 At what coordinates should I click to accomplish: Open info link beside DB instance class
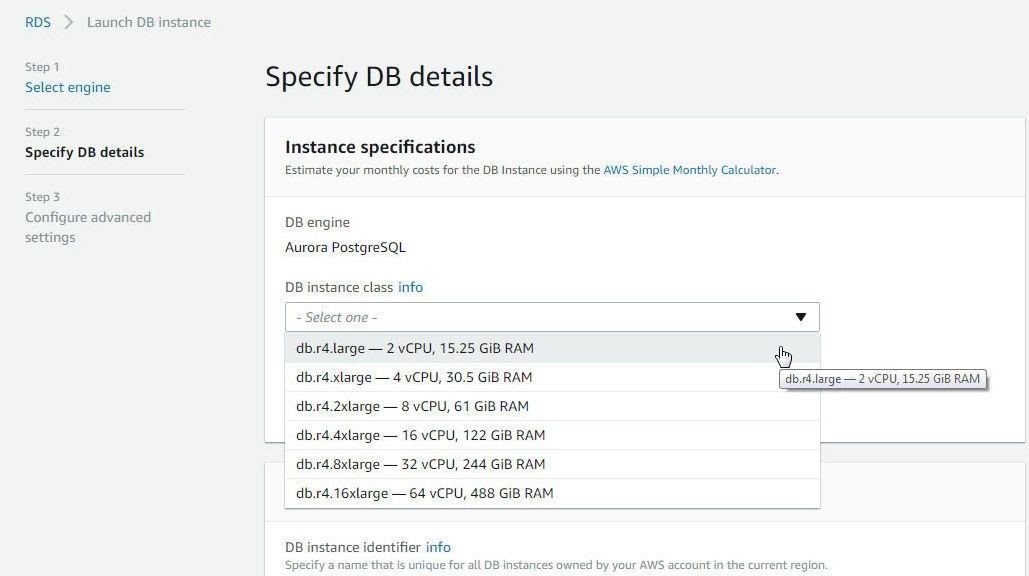point(410,287)
